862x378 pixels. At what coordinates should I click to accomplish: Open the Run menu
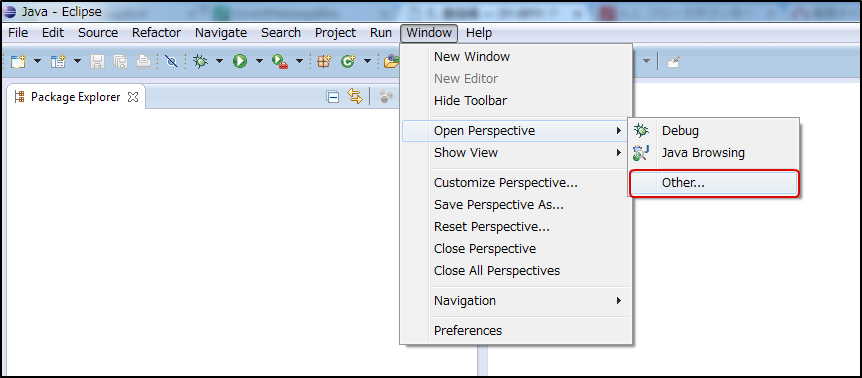pos(381,33)
